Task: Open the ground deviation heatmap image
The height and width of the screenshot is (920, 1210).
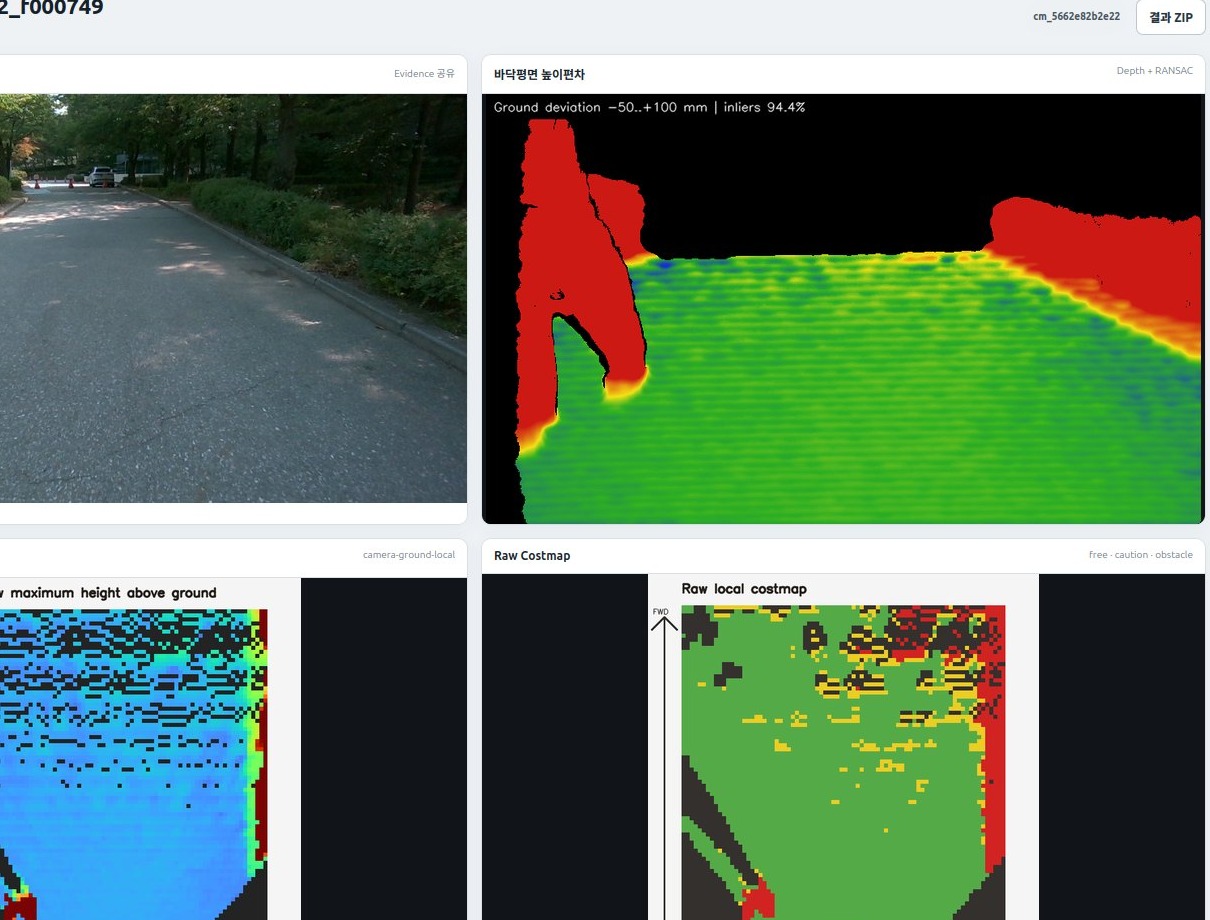Action: point(843,308)
